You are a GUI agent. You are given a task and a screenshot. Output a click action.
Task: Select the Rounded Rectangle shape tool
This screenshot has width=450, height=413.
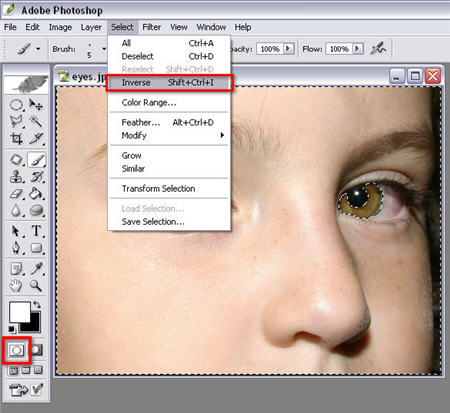[x=36, y=248]
